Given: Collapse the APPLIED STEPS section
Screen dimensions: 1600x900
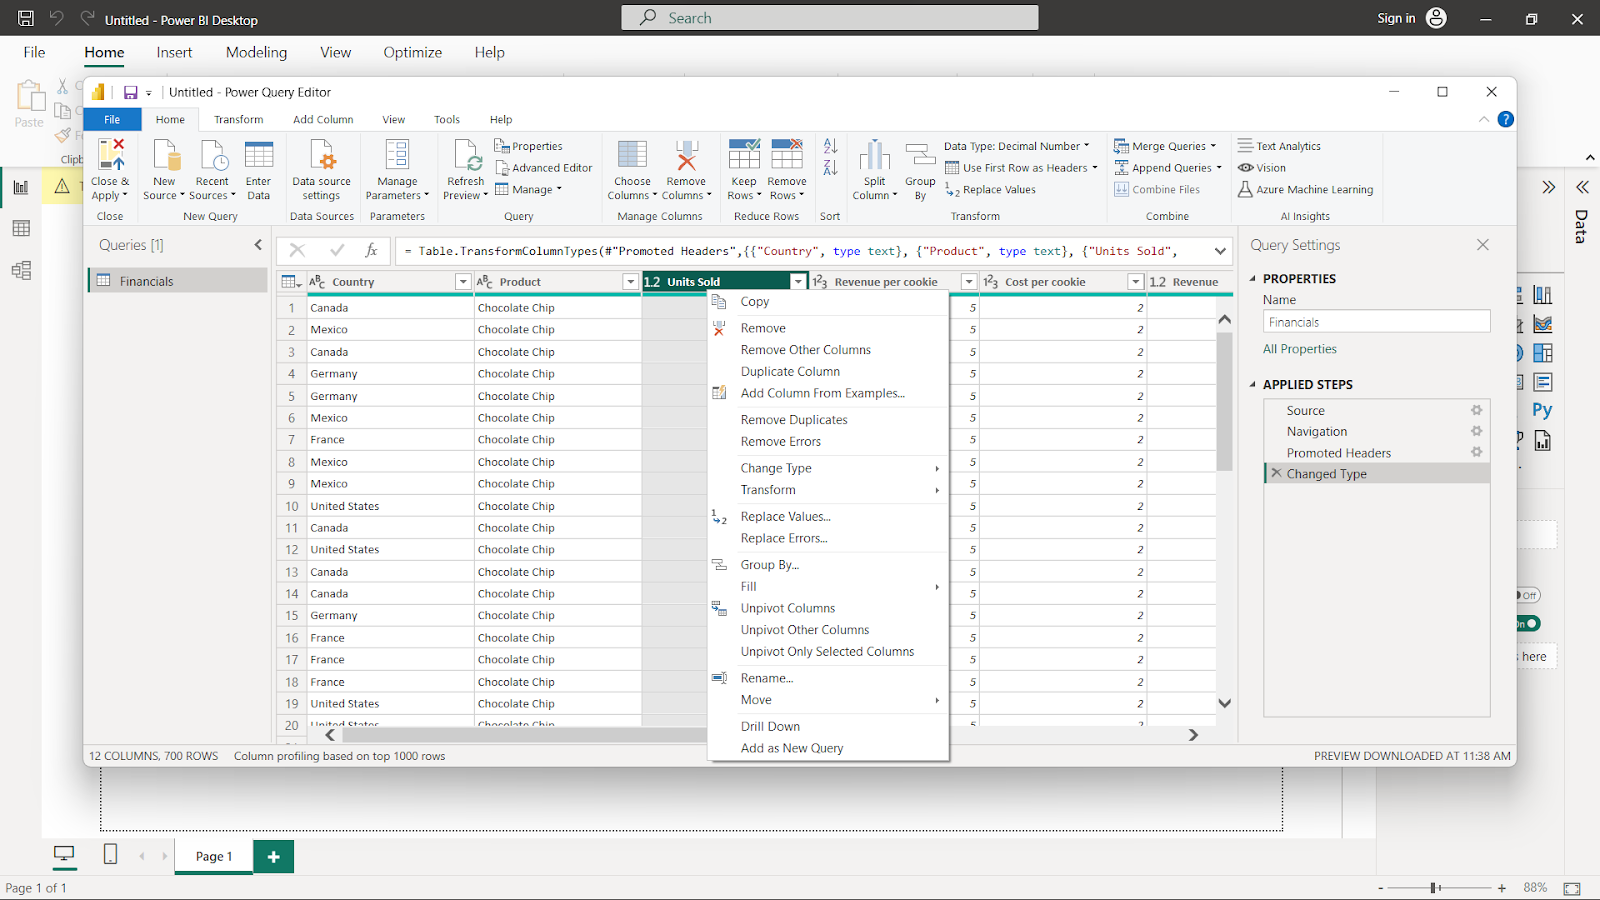Looking at the screenshot, I should (x=1253, y=385).
